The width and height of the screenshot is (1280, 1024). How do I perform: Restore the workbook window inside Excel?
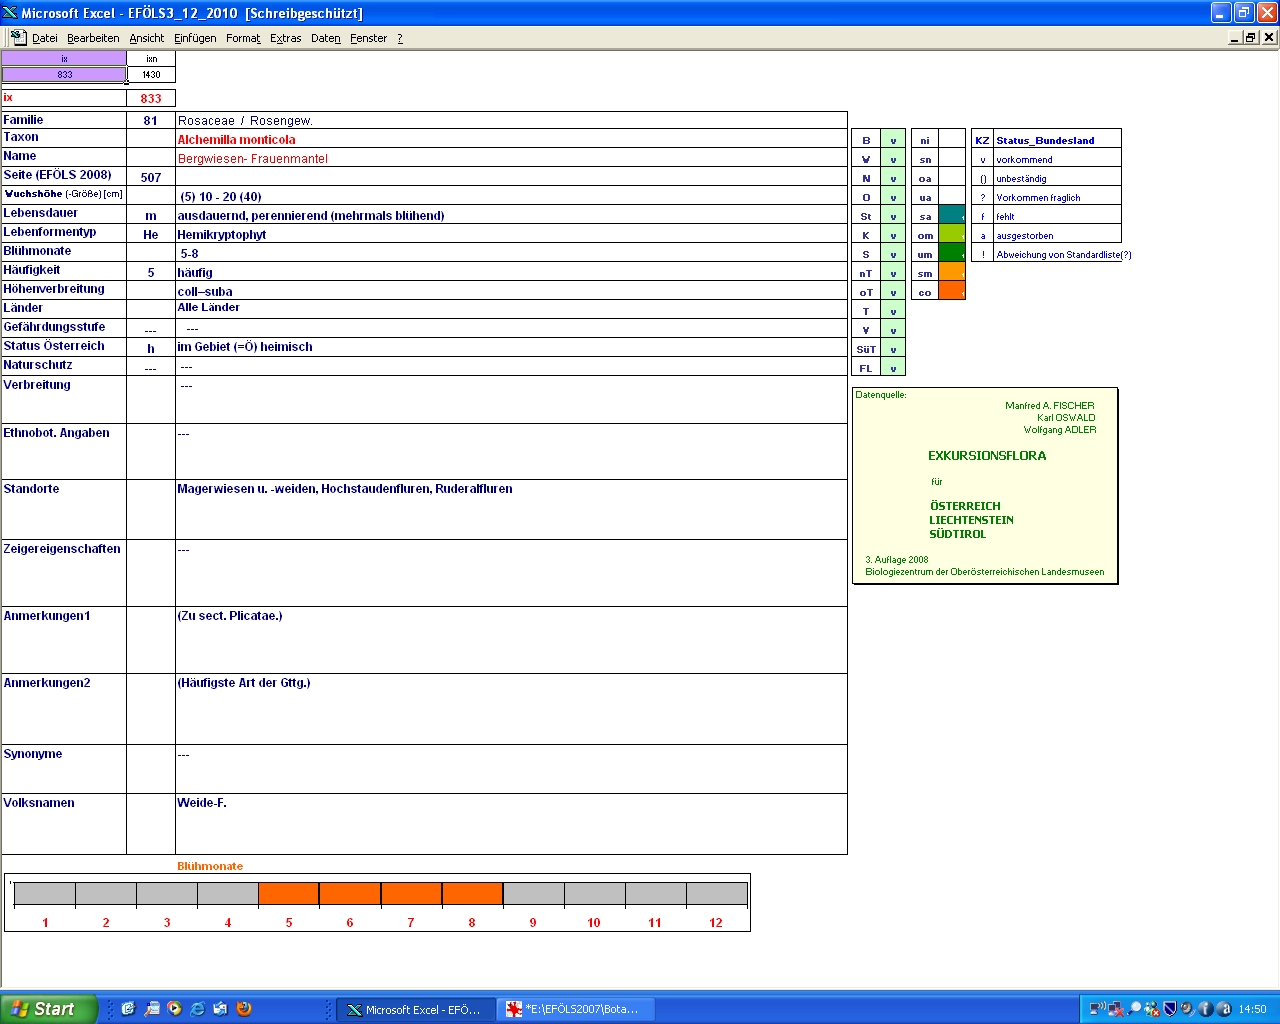(1251, 37)
